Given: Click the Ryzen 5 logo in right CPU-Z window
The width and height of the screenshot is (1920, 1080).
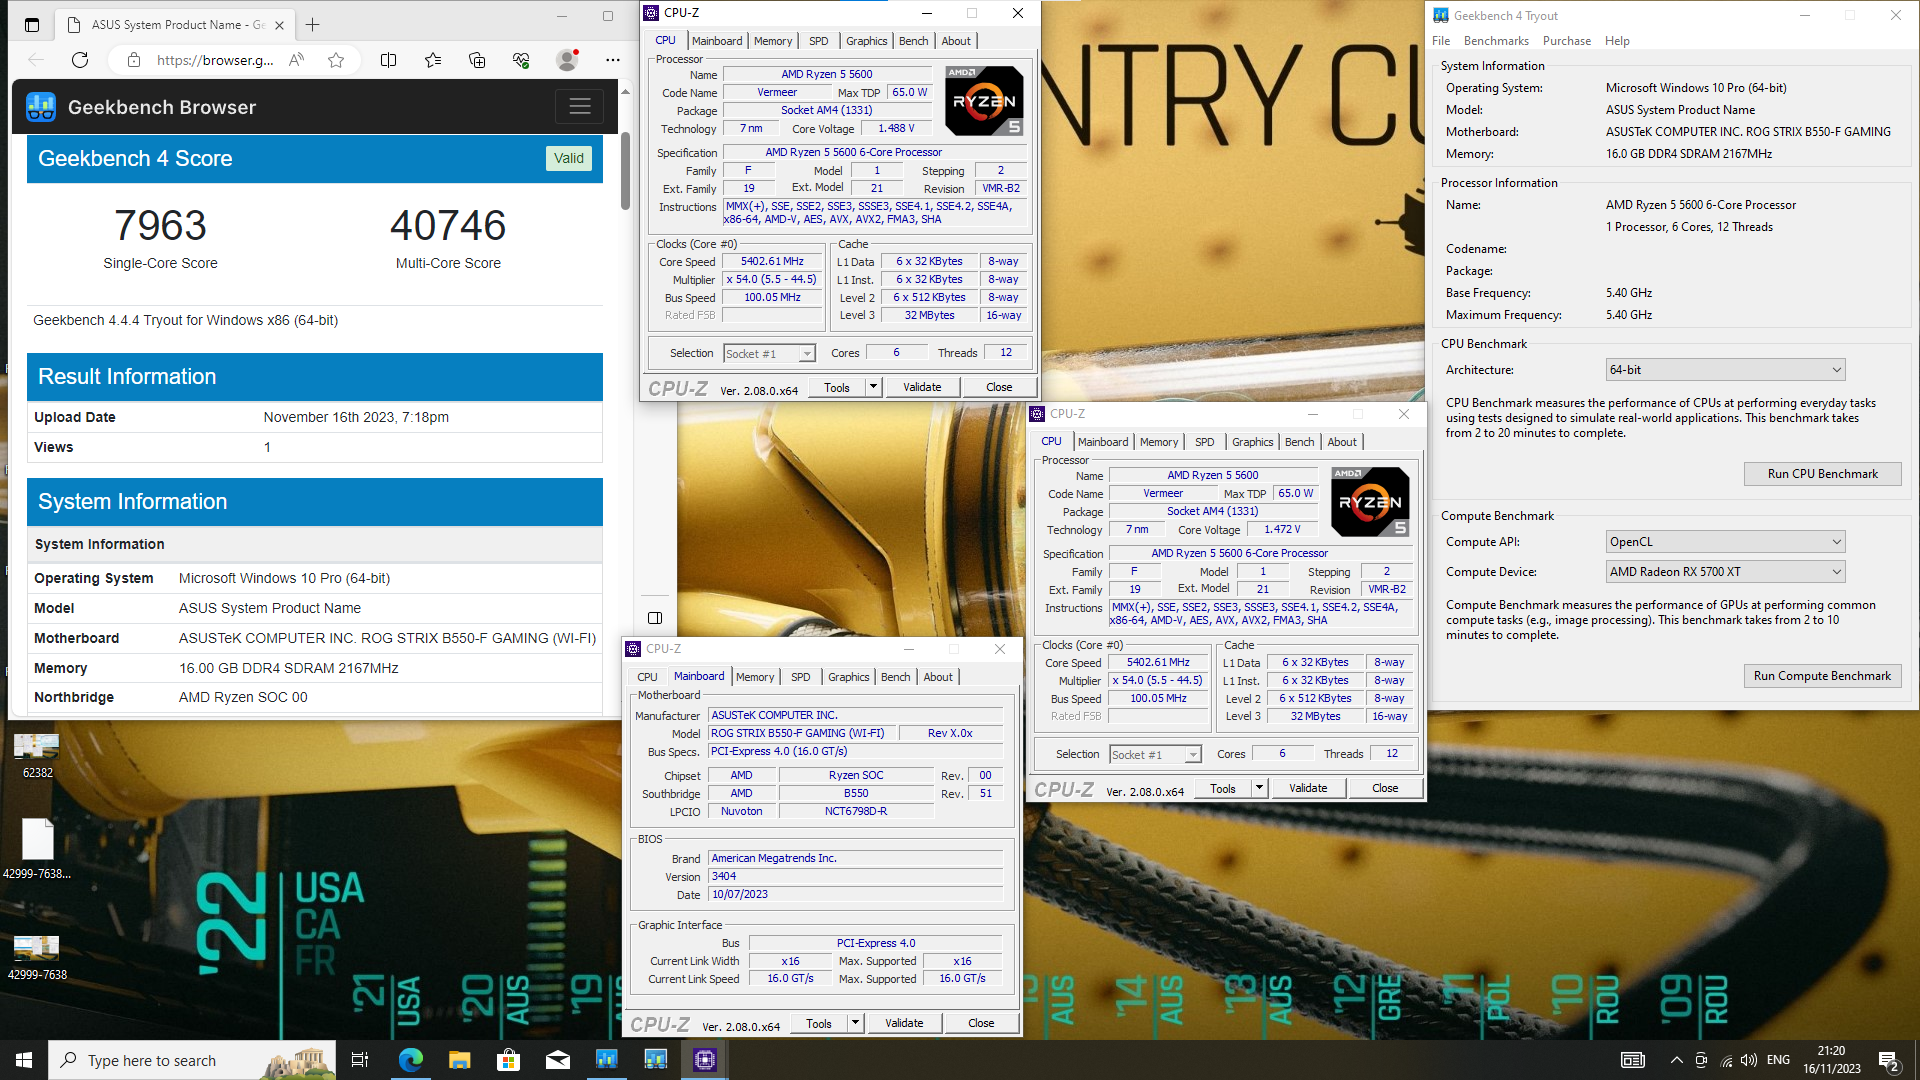Looking at the screenshot, I should coord(1370,502).
